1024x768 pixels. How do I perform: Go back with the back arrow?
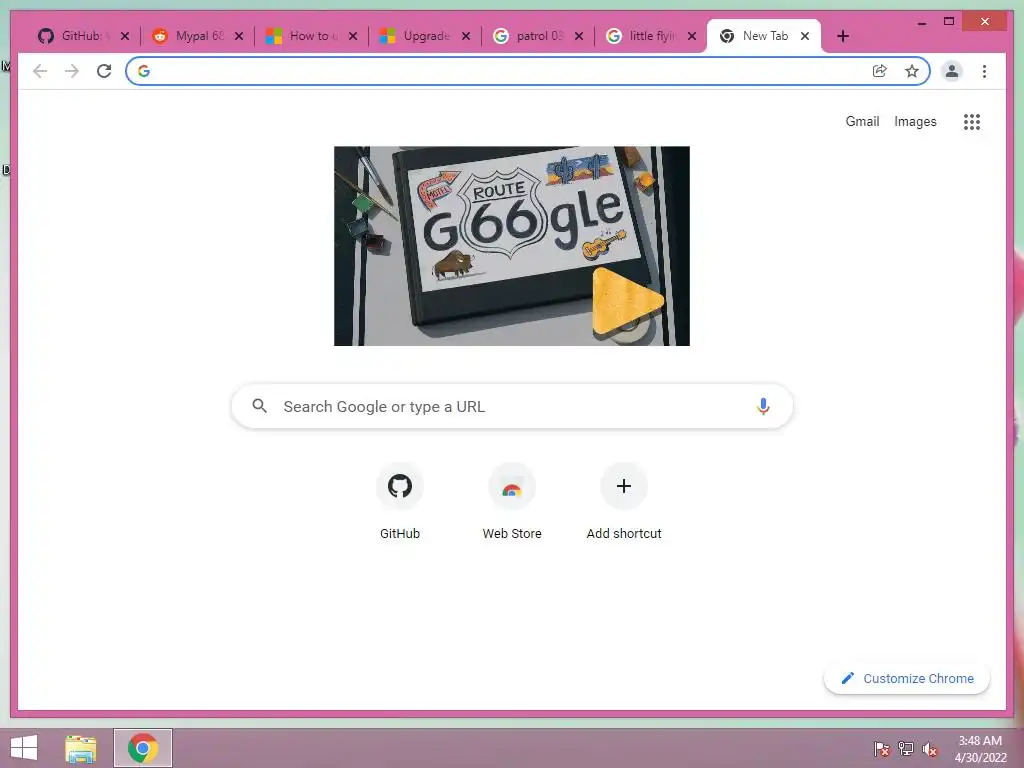(40, 71)
